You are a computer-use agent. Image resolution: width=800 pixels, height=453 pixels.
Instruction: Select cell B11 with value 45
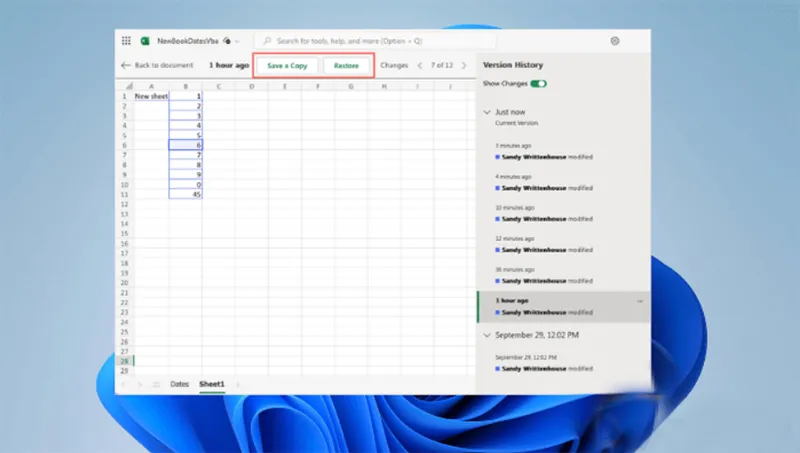tap(186, 194)
